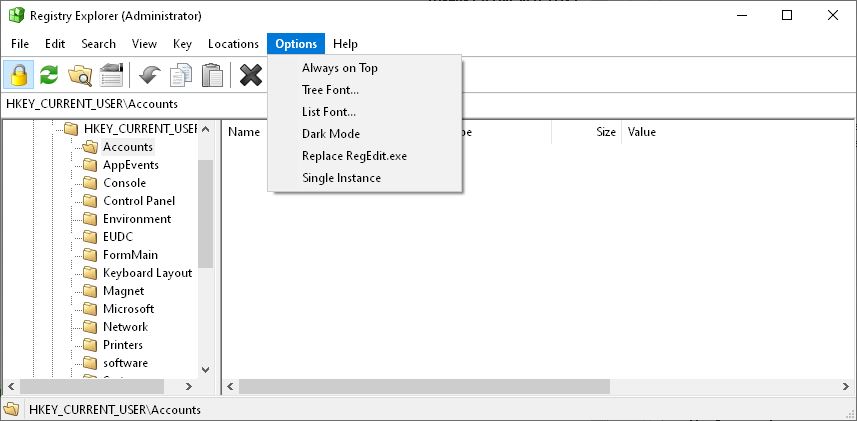Choose Tree Font... from the menu

(x=330, y=90)
